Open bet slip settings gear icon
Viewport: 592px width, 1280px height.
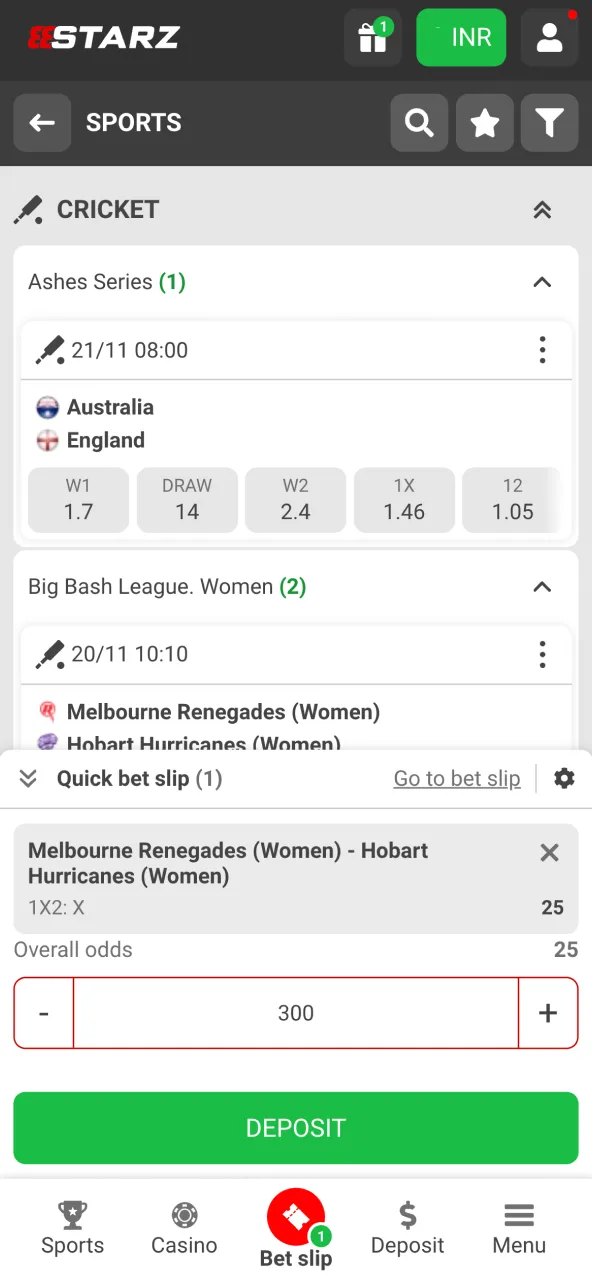click(x=565, y=778)
